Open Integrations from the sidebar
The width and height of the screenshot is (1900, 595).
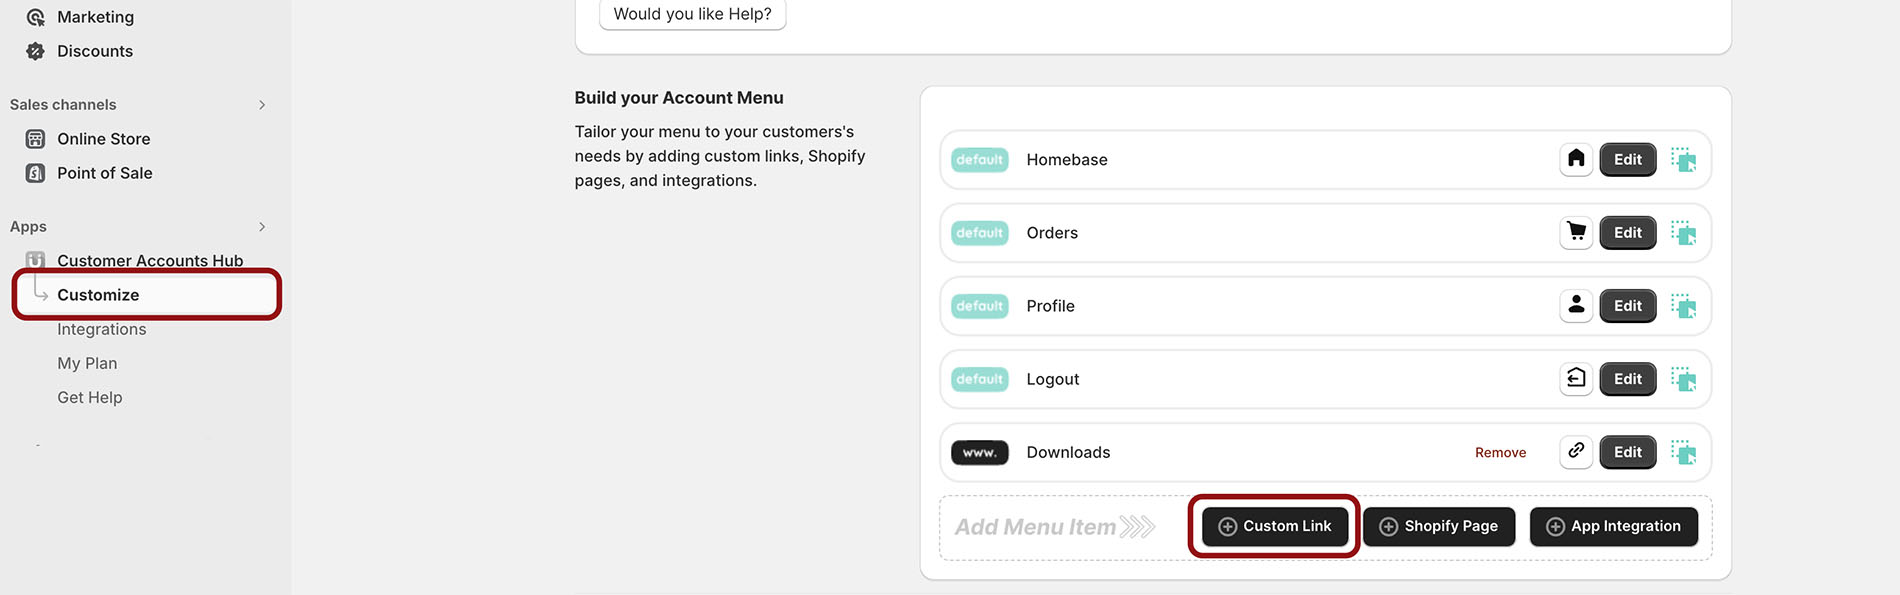pos(102,328)
